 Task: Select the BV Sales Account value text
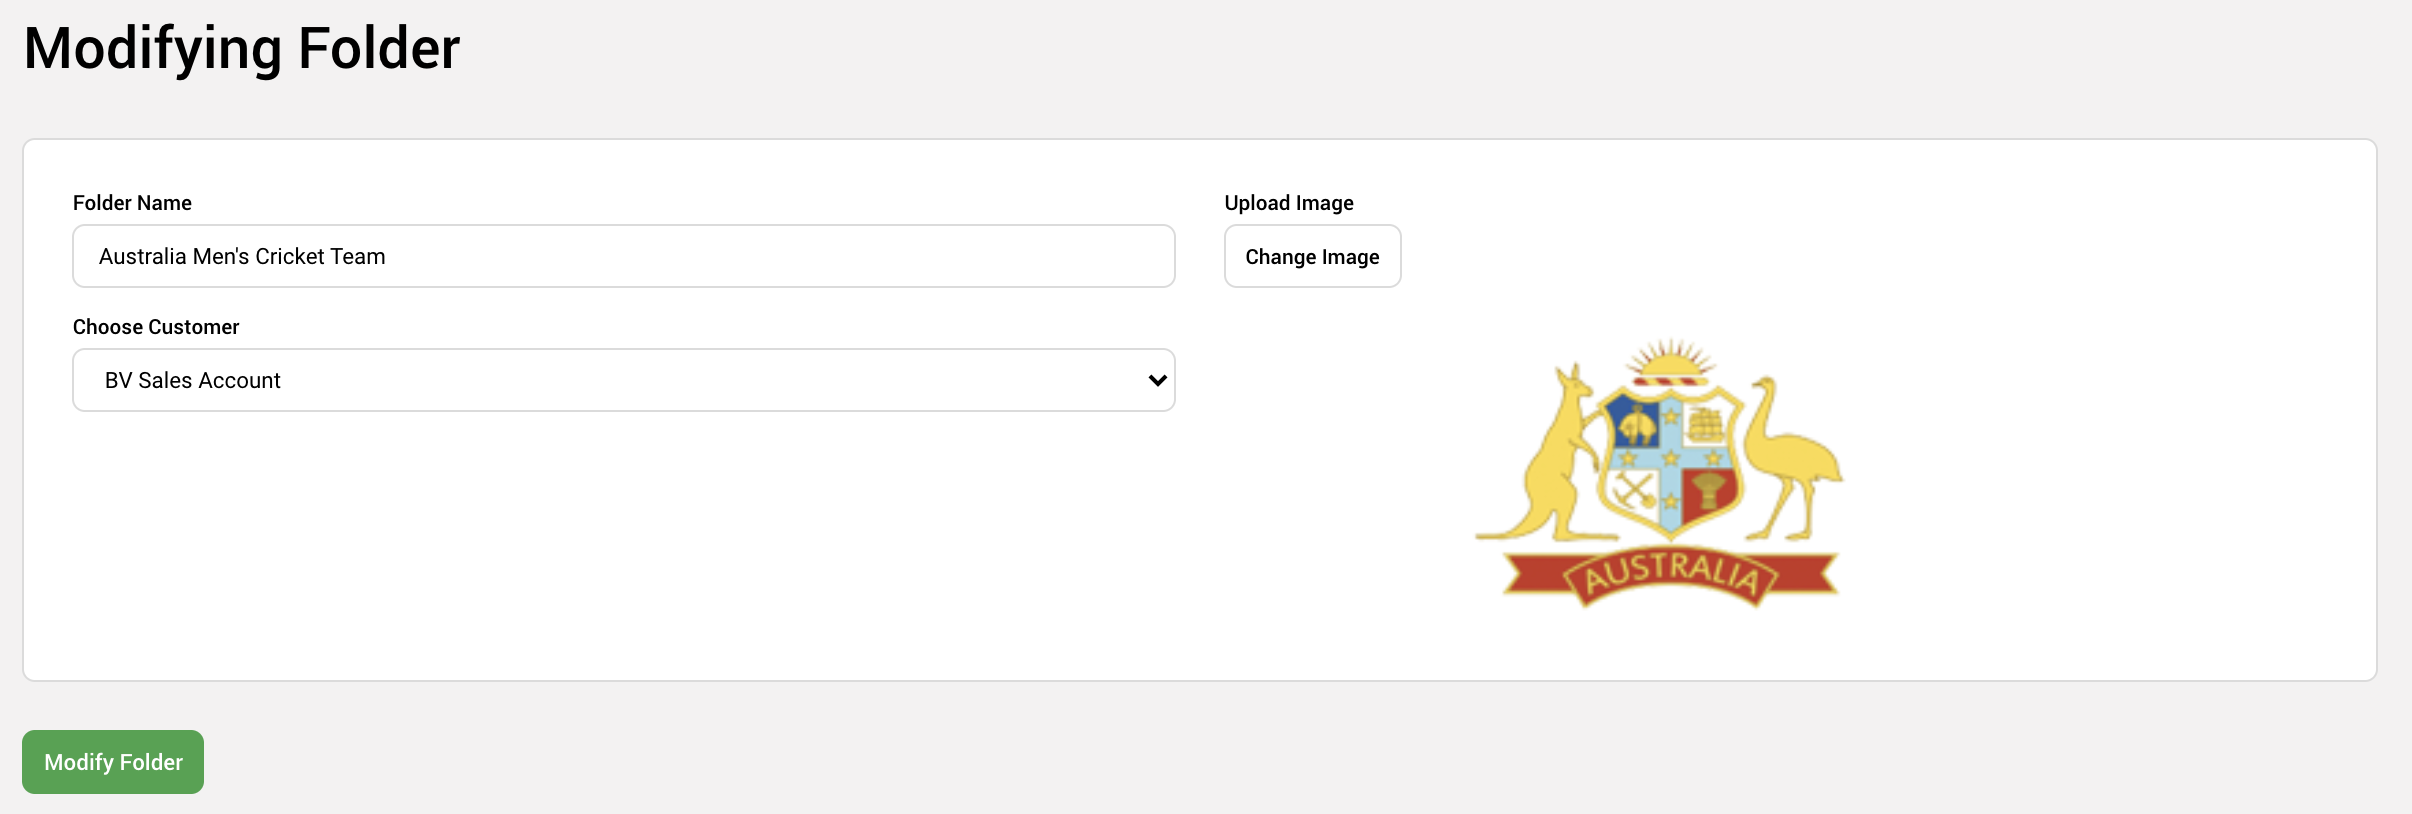click(193, 380)
